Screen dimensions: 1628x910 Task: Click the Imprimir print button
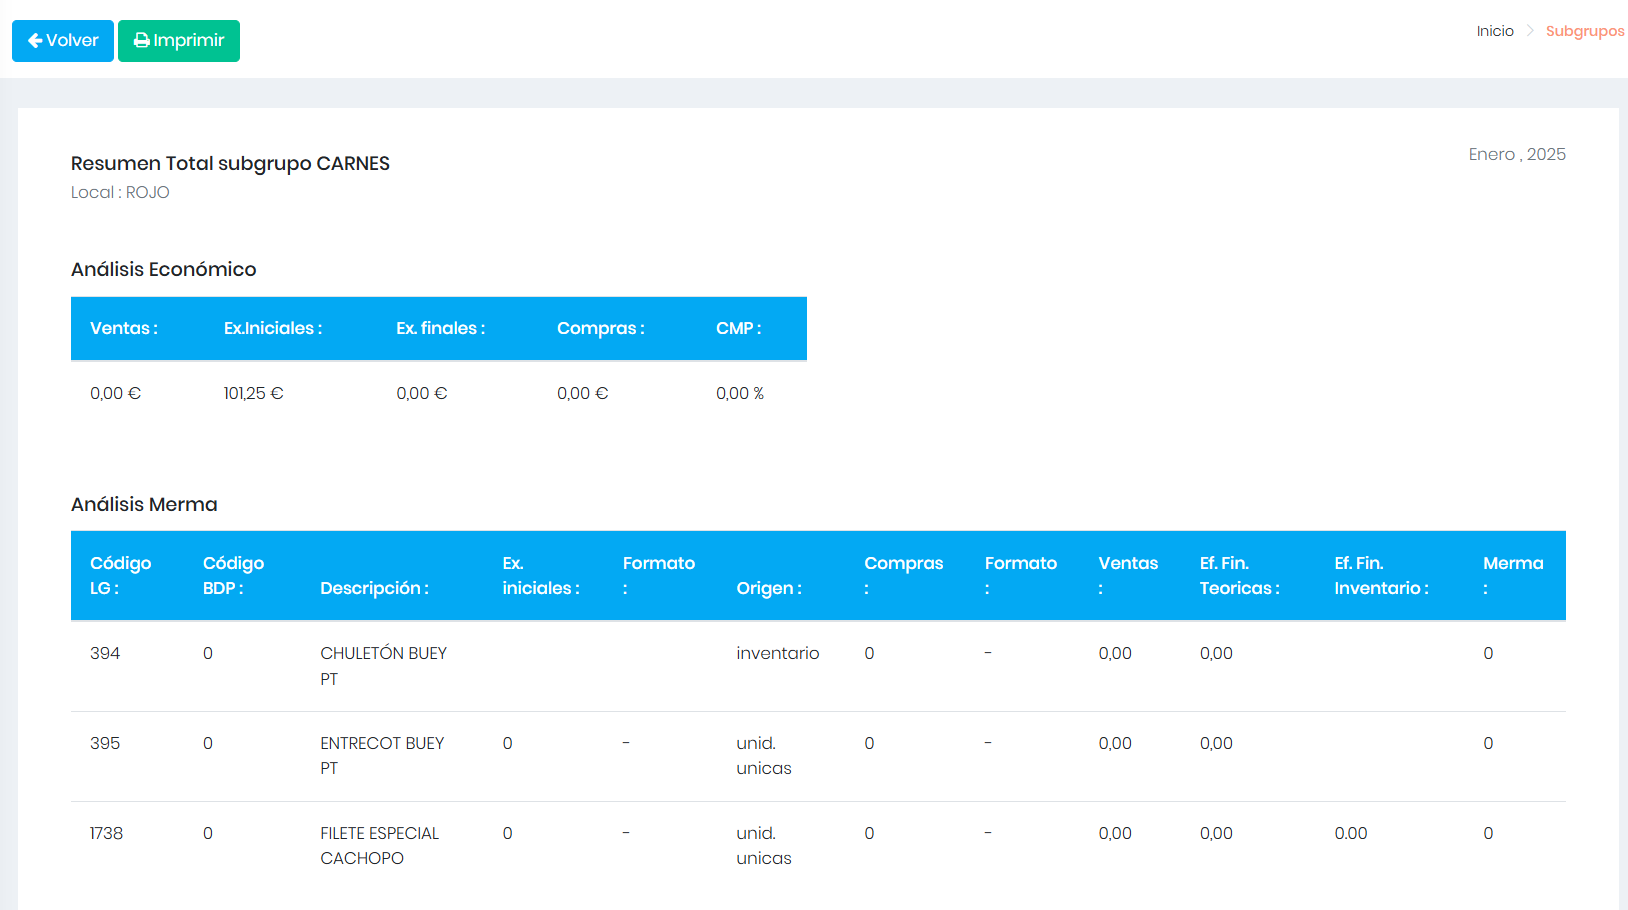coord(179,41)
